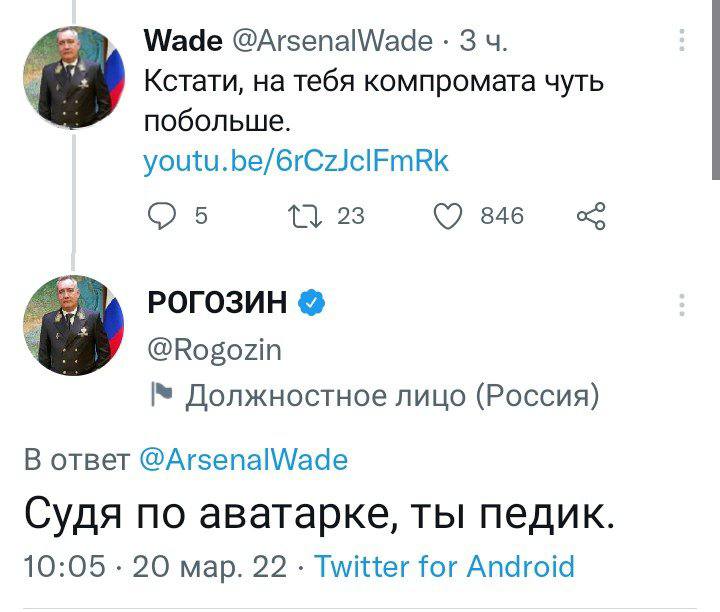Expand the three-dot menu on РОГОЗИН's tweet

point(682,305)
